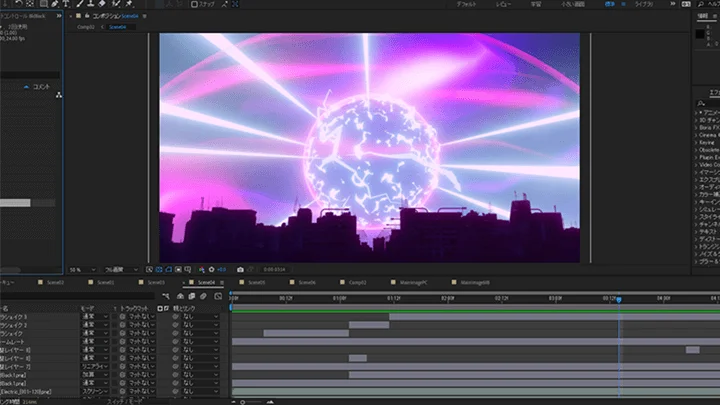This screenshot has height=405, width=720.
Task: Click the スイッチ / モード toggle button
Action: pyautogui.click(x=124, y=401)
